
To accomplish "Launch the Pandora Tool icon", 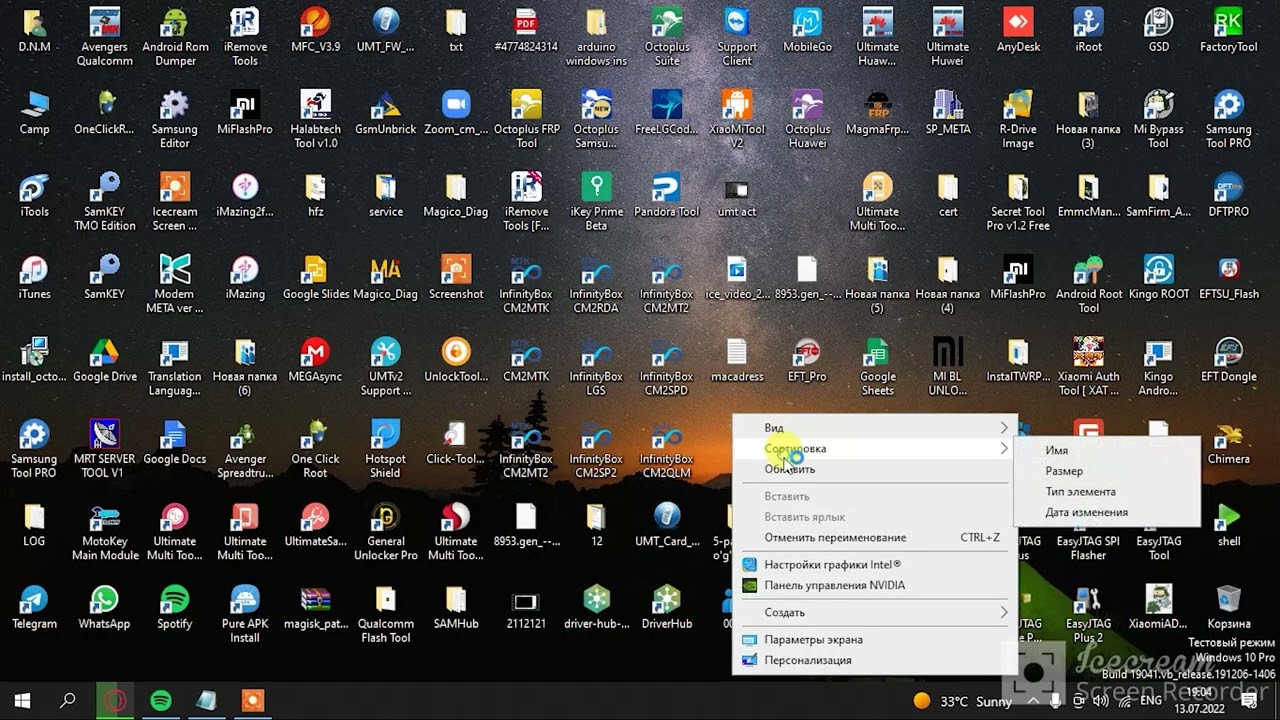I will coord(667,194).
